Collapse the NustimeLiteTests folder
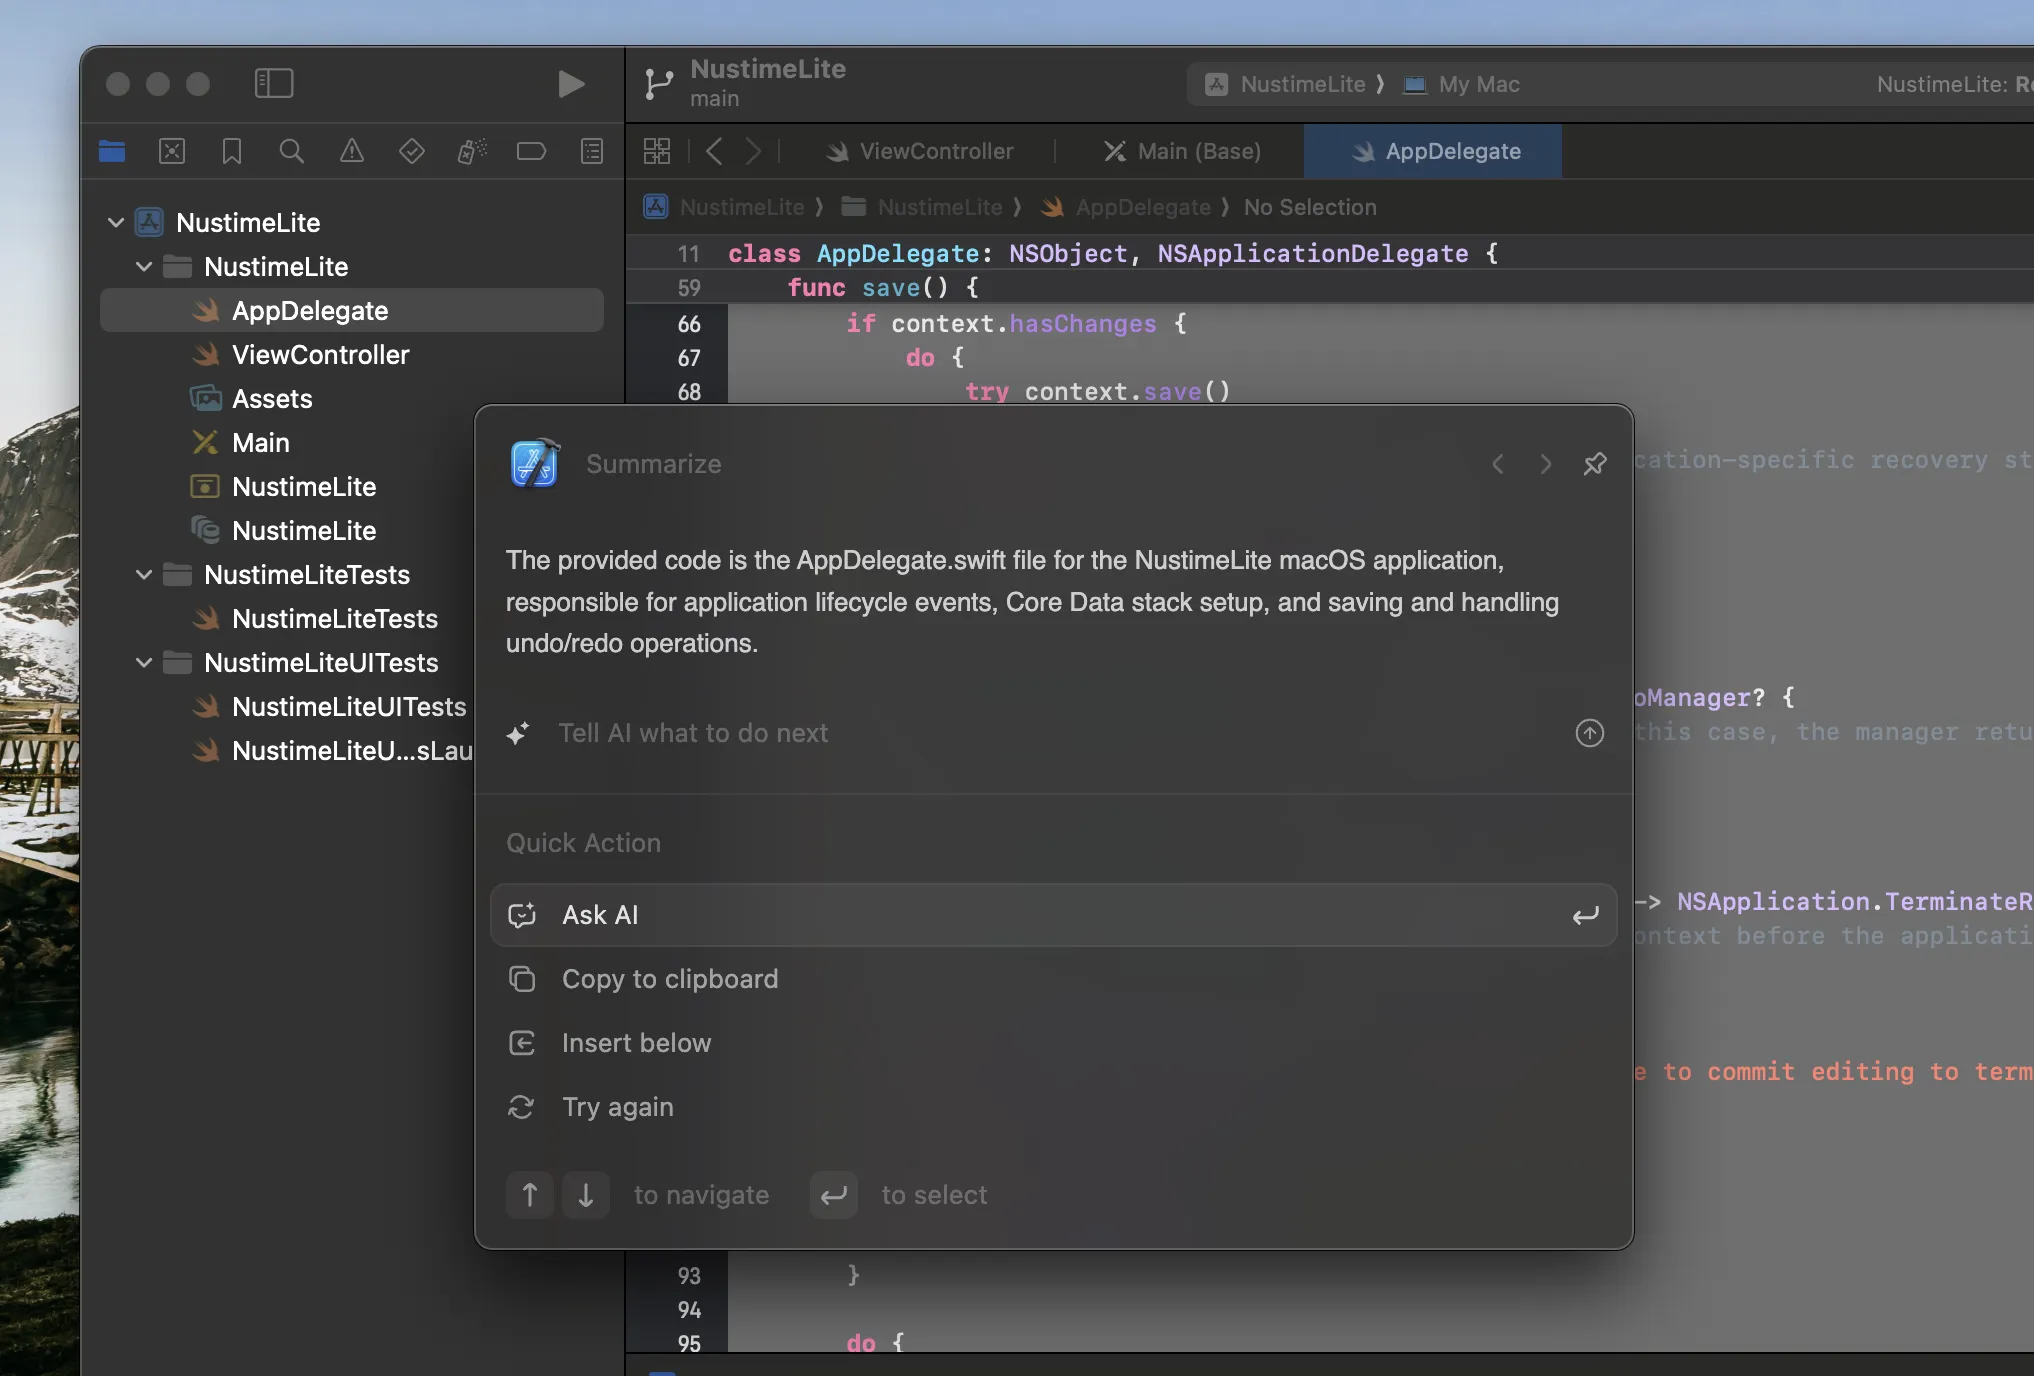The width and height of the screenshot is (2034, 1376). coord(144,575)
